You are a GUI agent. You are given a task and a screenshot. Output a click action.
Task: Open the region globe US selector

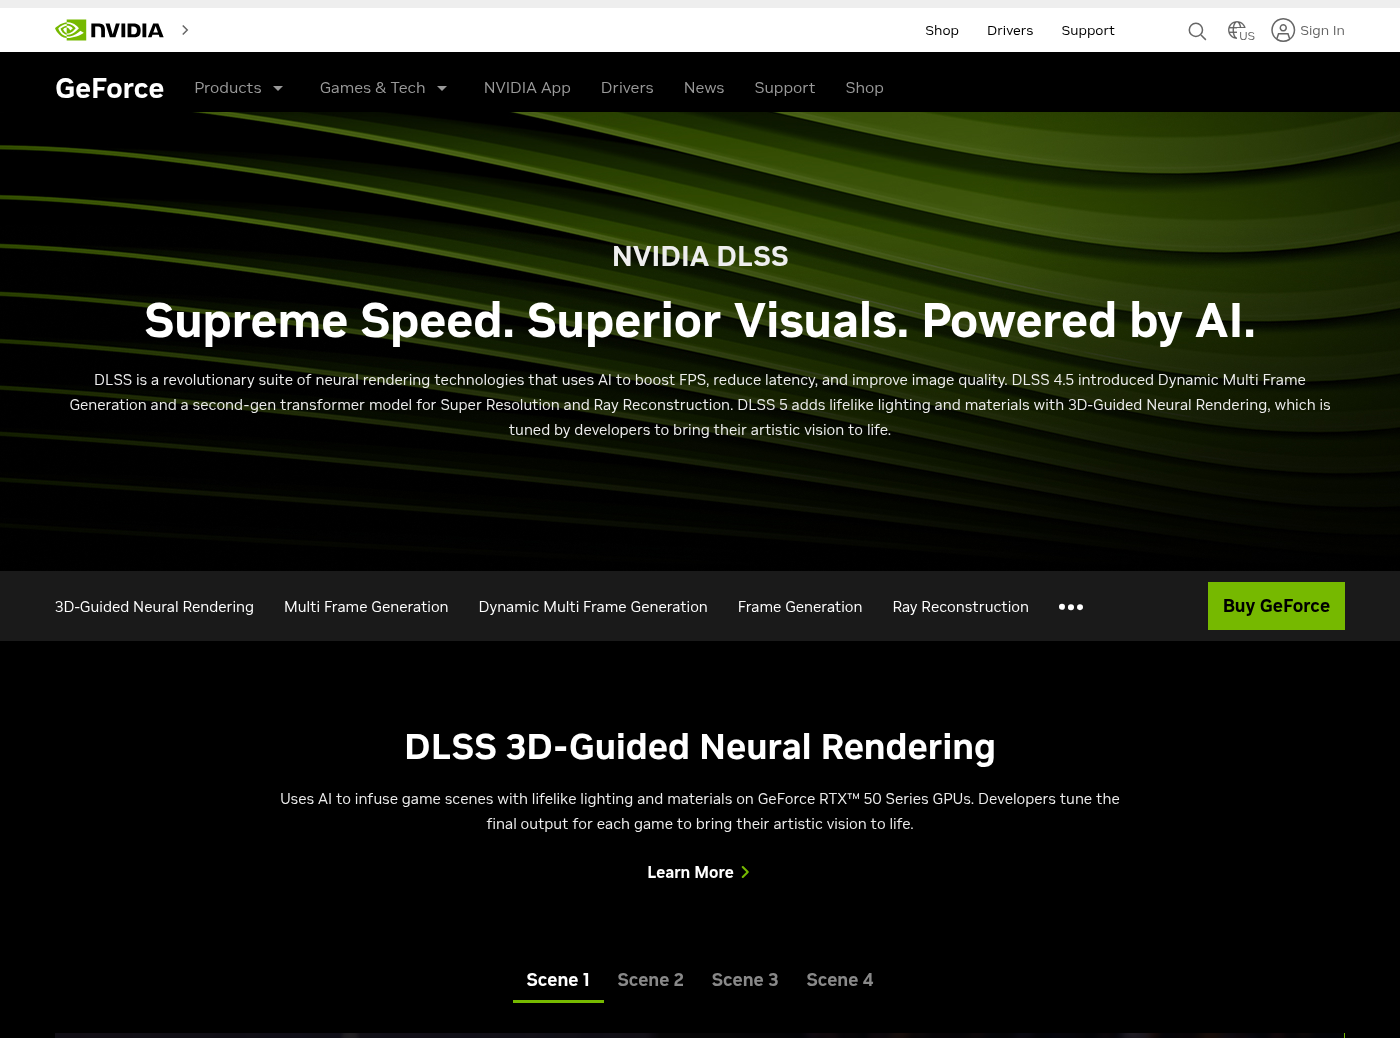coord(1240,31)
